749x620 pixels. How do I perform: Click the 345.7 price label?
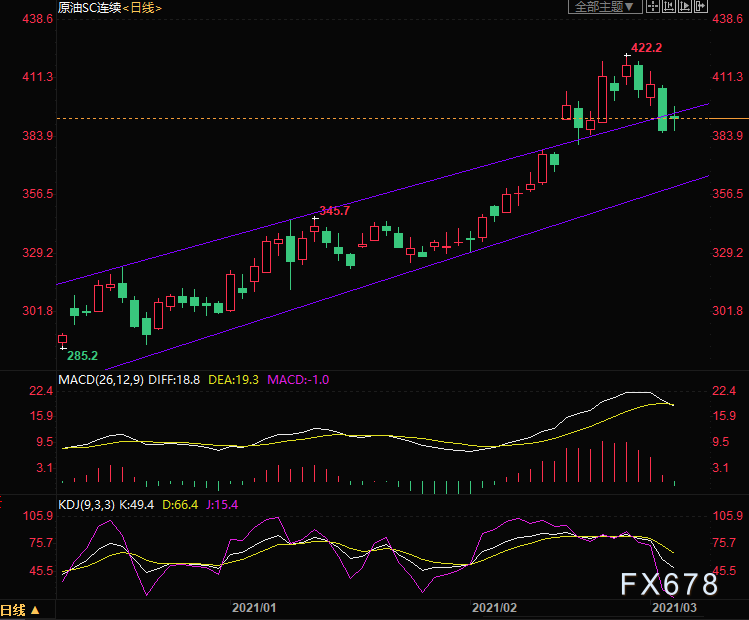tap(334, 211)
